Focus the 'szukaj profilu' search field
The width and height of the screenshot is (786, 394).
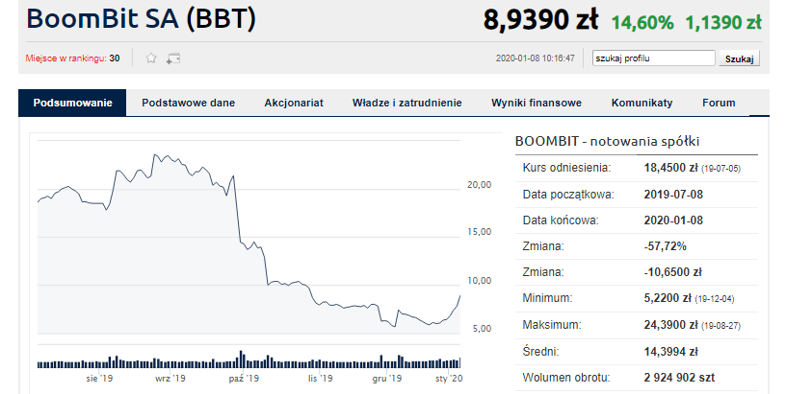point(654,58)
